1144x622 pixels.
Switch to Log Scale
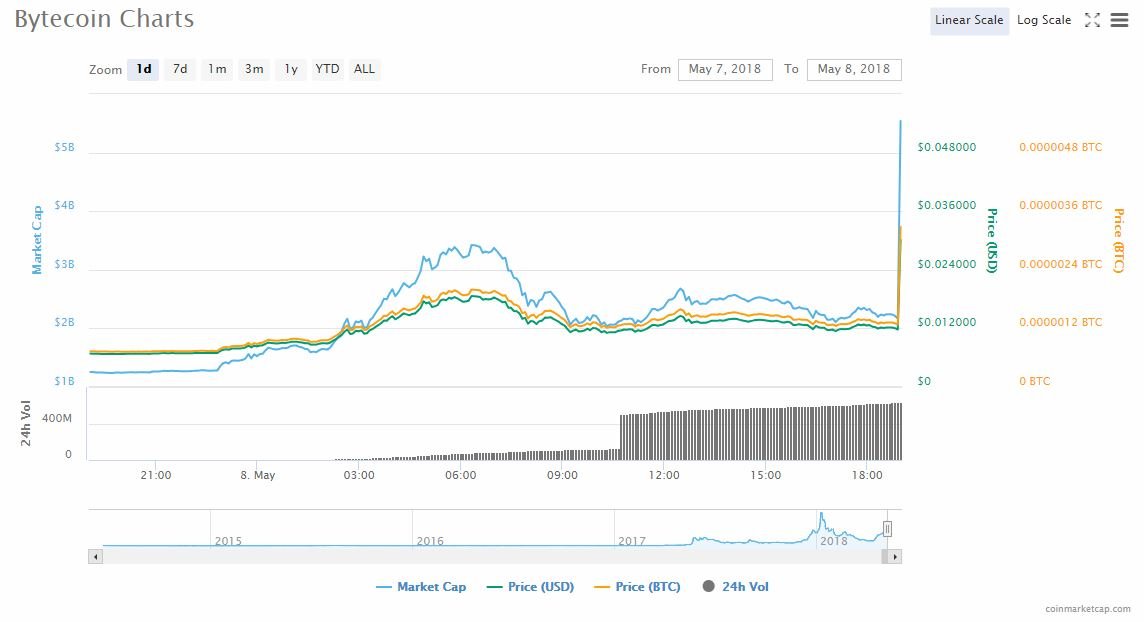[x=1044, y=20]
